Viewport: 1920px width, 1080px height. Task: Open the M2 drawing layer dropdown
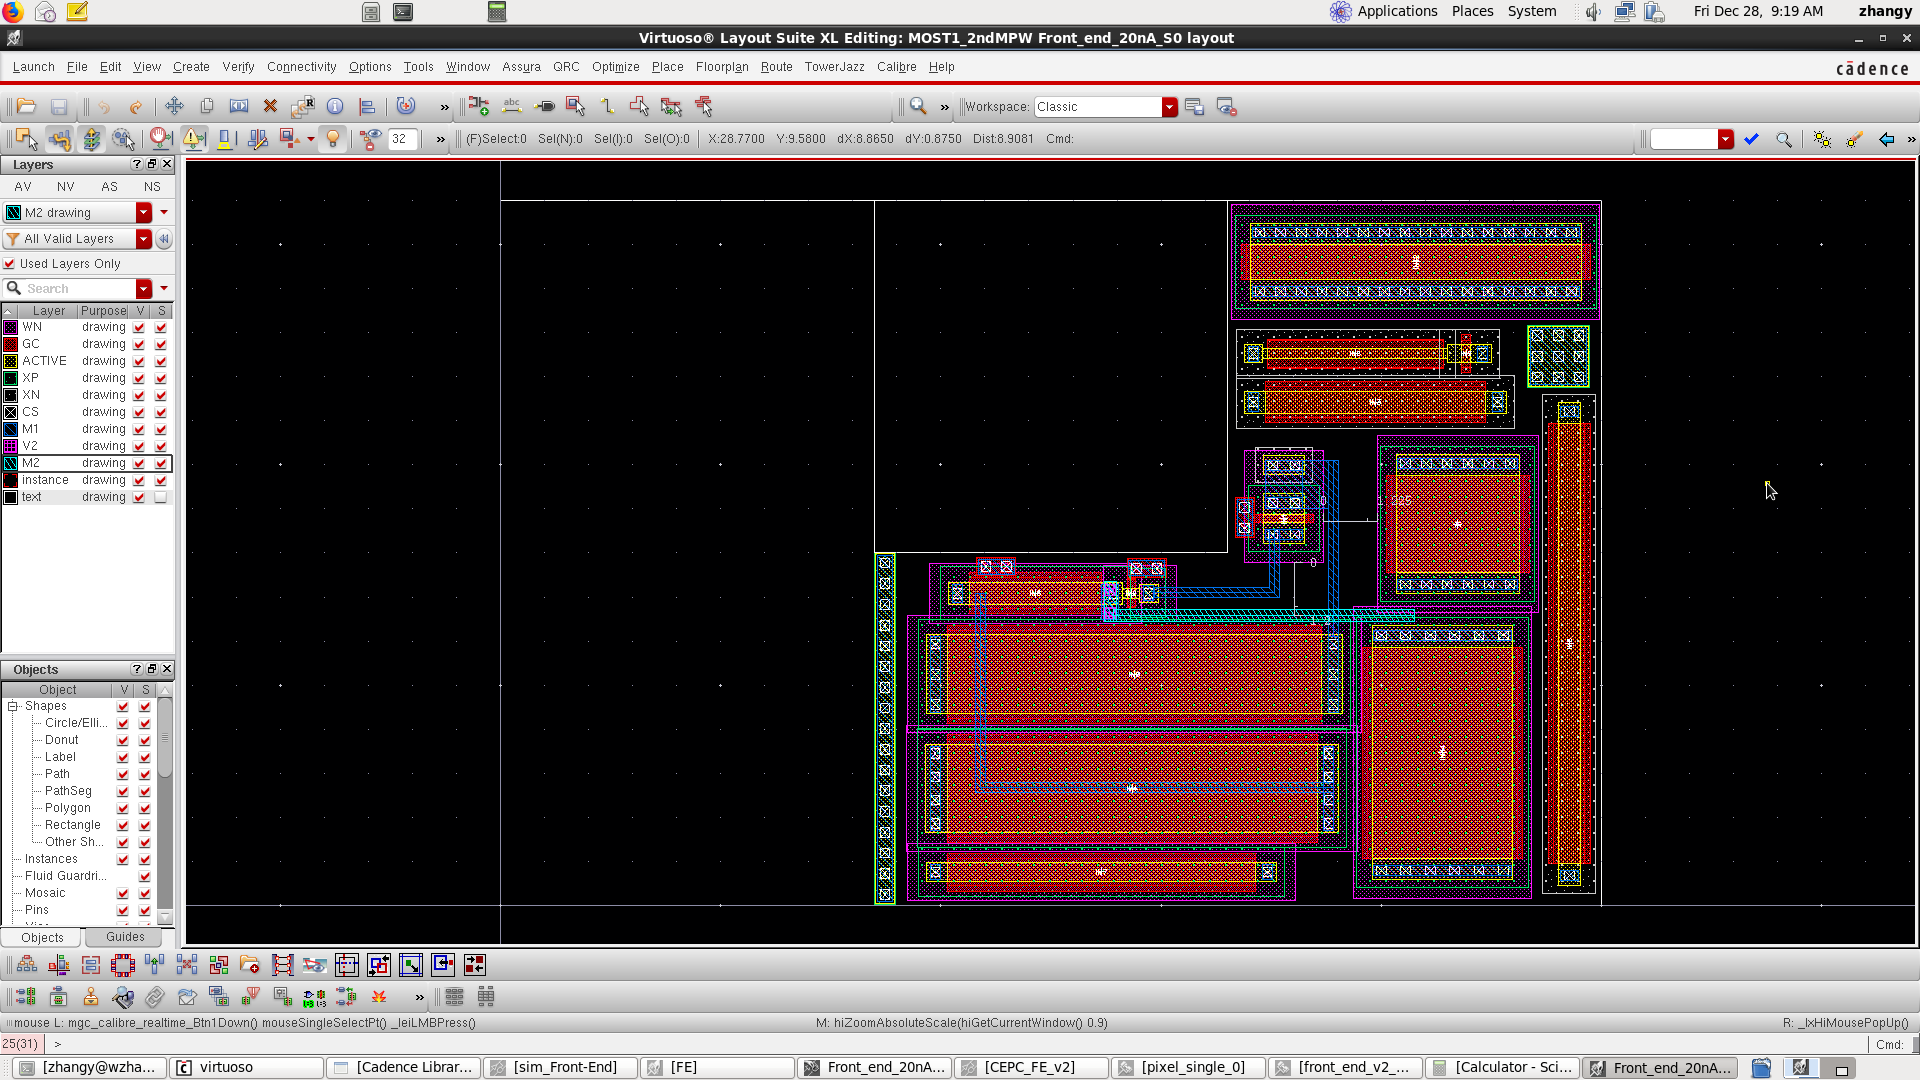coord(144,213)
